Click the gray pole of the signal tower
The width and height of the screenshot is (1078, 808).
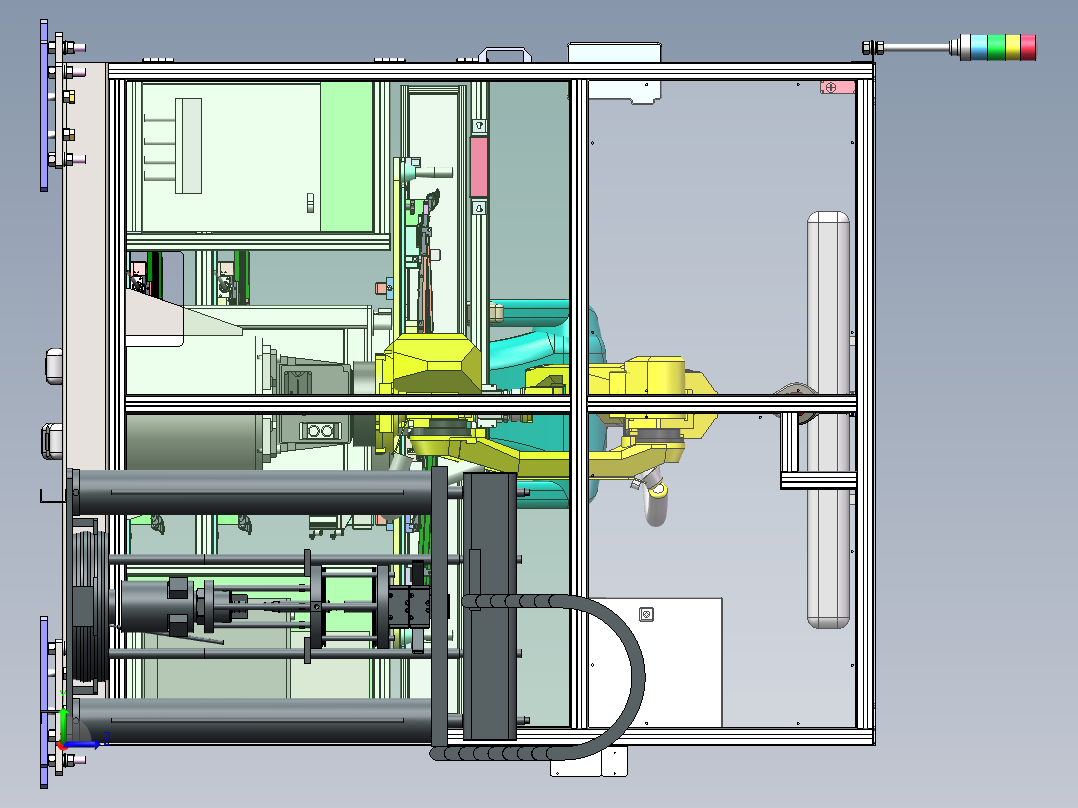(916, 47)
